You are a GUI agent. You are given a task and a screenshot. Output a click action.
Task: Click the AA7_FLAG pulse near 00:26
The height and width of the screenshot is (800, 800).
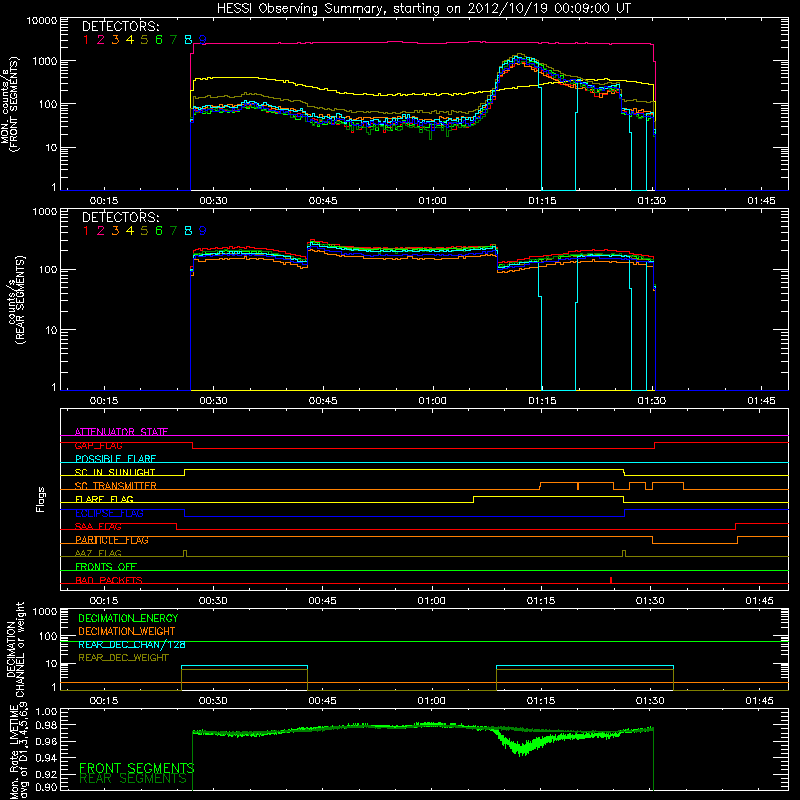coord(185,554)
